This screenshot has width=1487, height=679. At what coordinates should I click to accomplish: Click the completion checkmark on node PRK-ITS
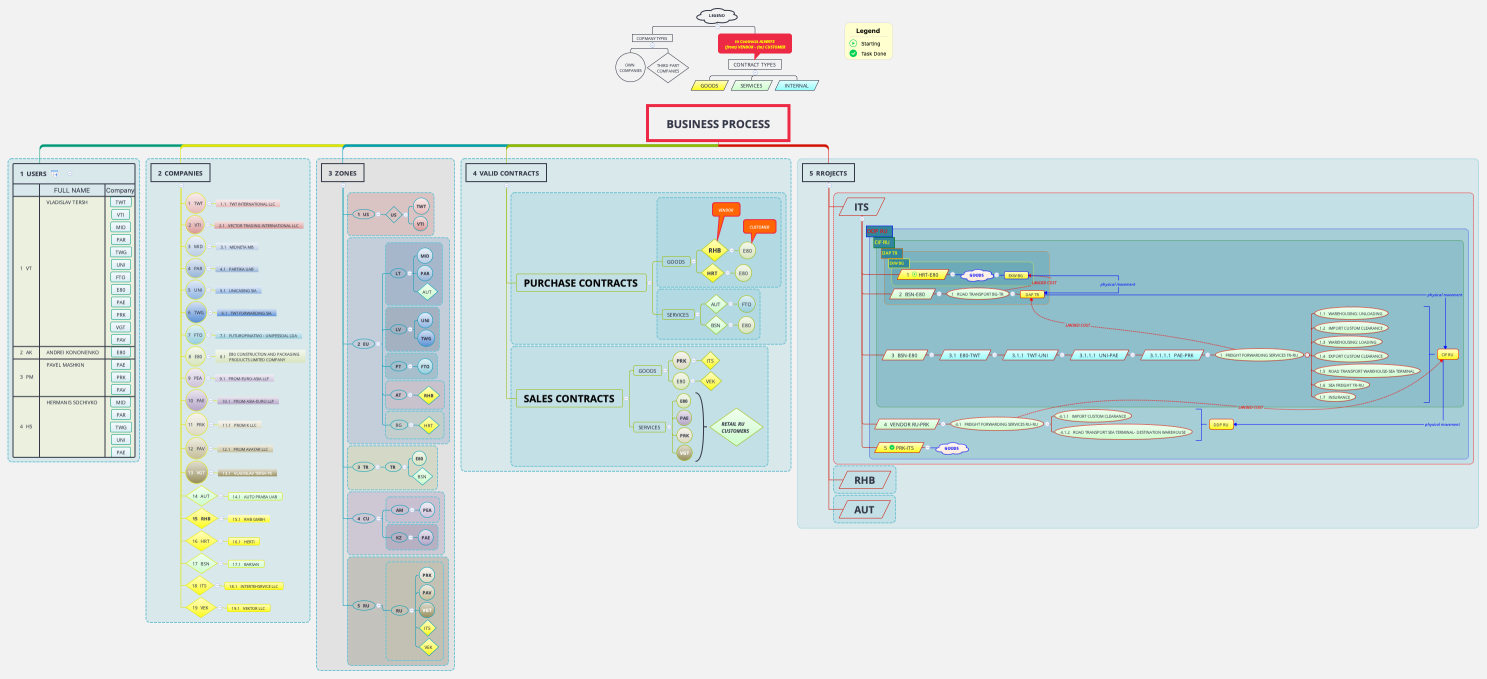click(x=891, y=447)
